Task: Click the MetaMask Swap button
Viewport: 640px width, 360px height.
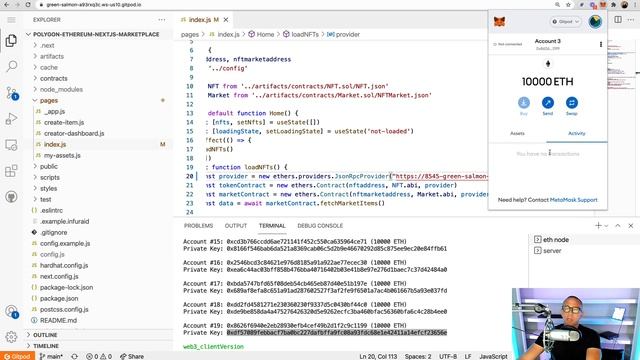Action: point(571,106)
